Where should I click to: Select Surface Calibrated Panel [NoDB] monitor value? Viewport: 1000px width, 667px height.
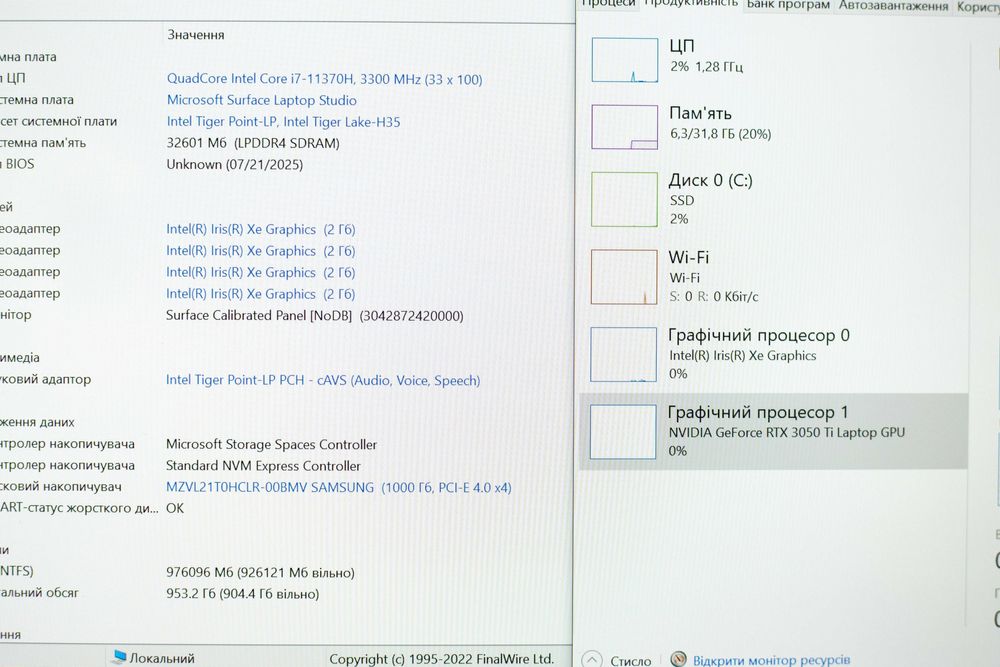tap(314, 316)
